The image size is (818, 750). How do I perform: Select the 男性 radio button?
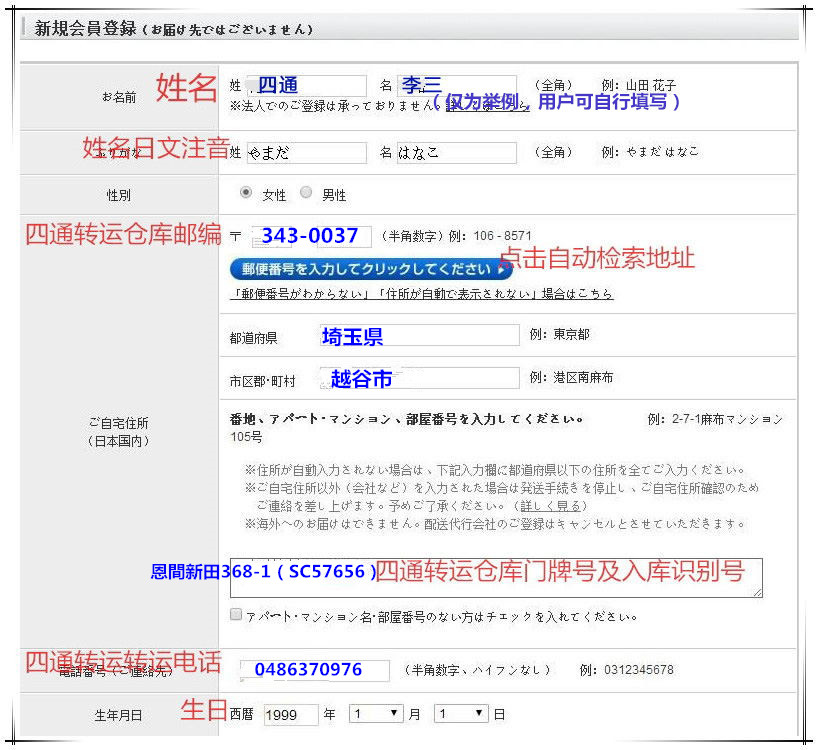coord(306,192)
